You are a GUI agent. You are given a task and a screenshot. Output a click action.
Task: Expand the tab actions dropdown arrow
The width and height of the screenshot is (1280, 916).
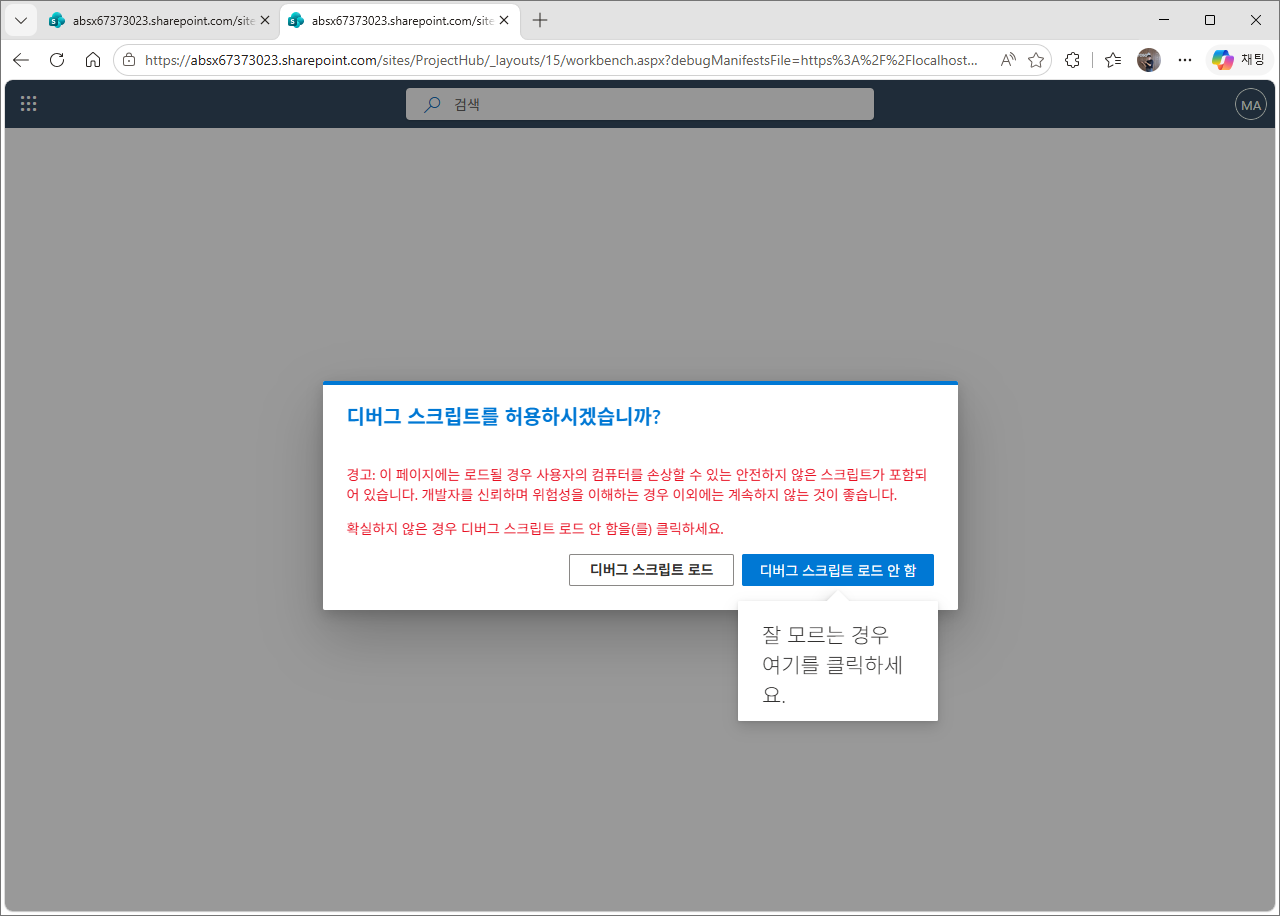click(21, 20)
